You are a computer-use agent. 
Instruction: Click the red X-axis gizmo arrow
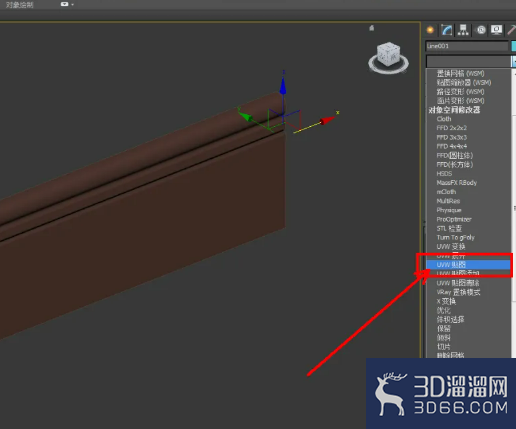click(x=327, y=120)
